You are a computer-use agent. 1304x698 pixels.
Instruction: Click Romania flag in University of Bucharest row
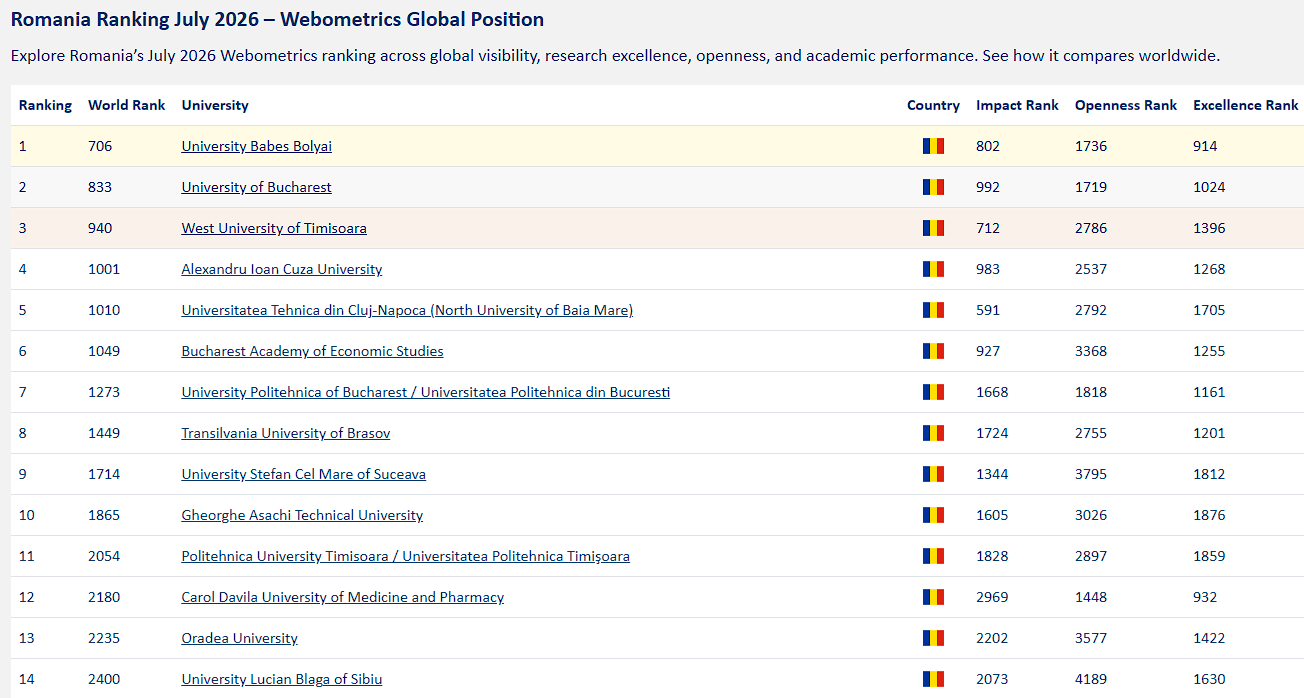[x=933, y=187]
